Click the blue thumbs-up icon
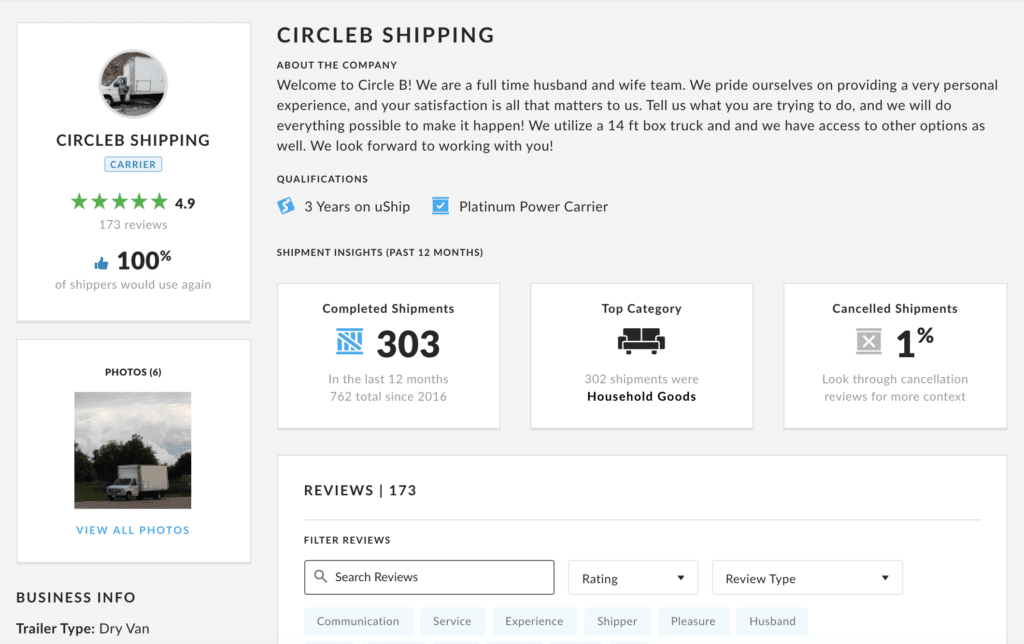Image resolution: width=1024 pixels, height=644 pixels. click(101, 263)
